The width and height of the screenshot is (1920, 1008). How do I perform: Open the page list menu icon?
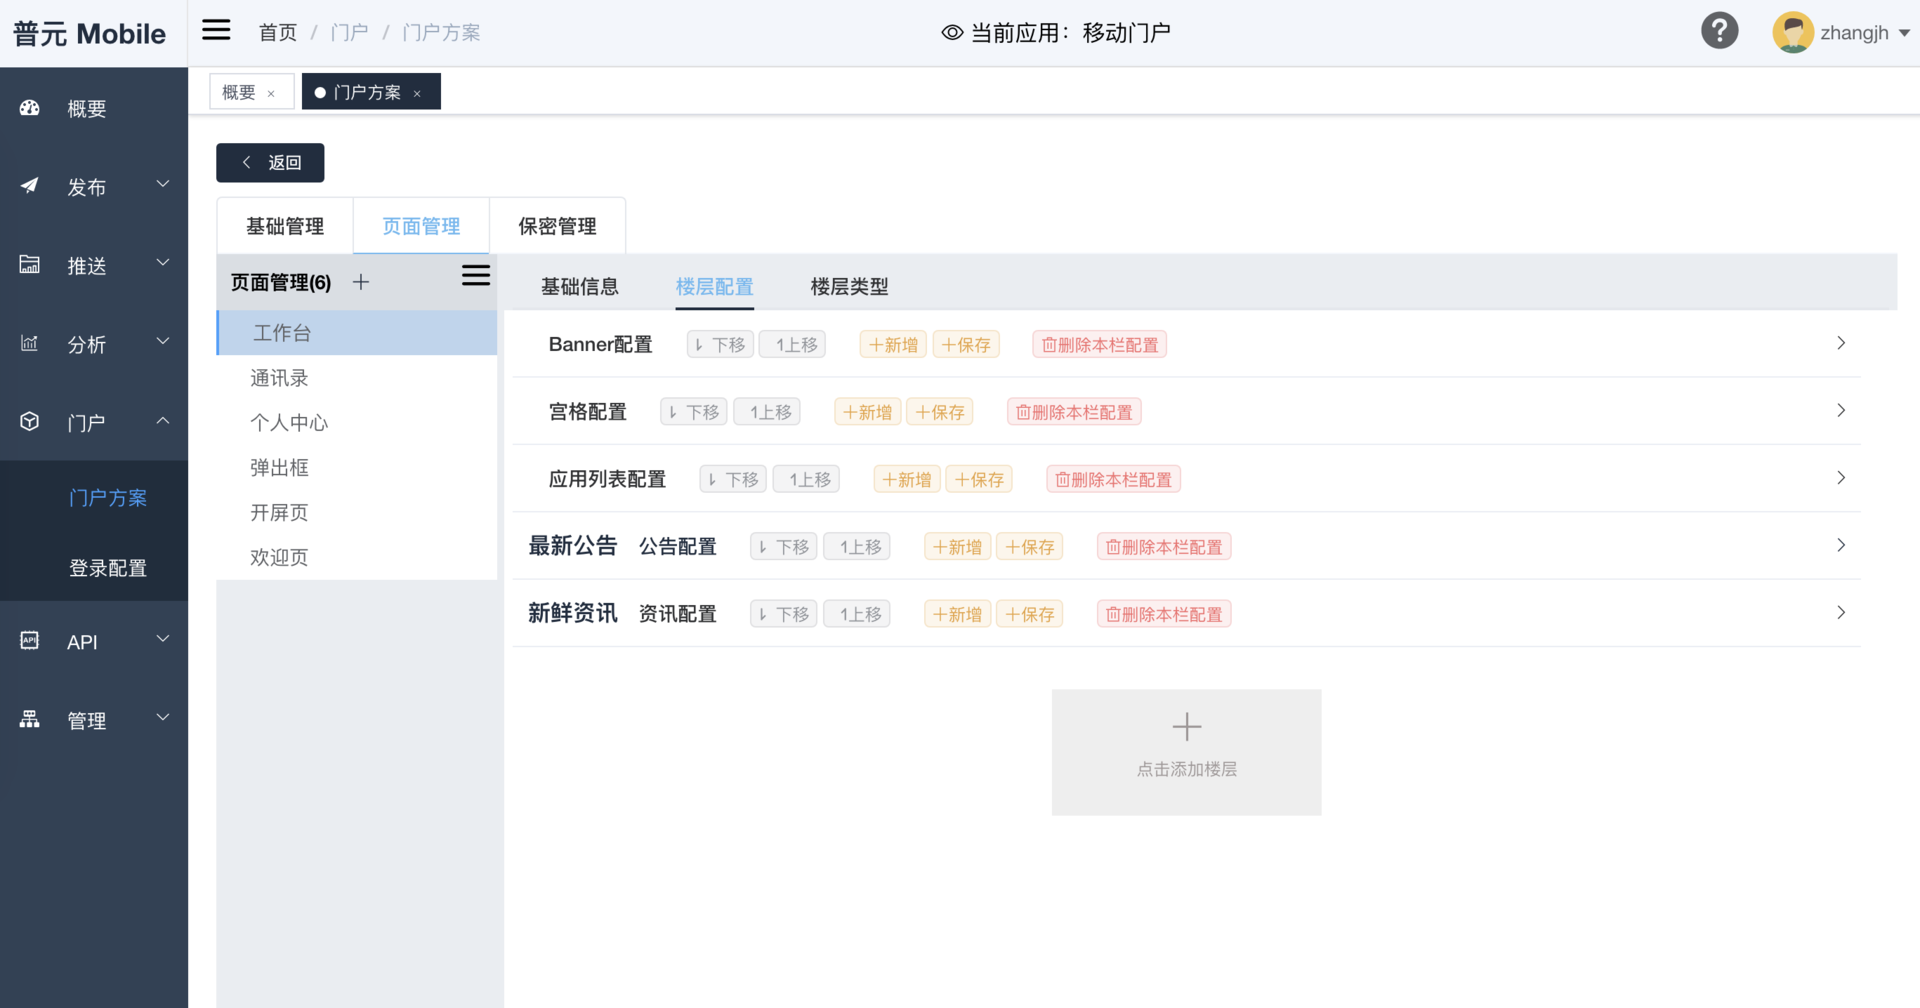(475, 276)
